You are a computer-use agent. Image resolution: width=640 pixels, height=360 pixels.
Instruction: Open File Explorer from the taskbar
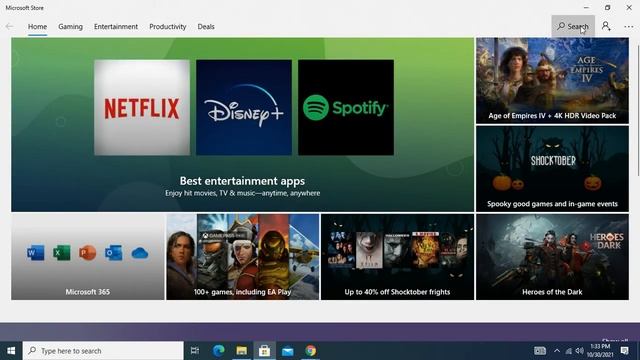242,351
